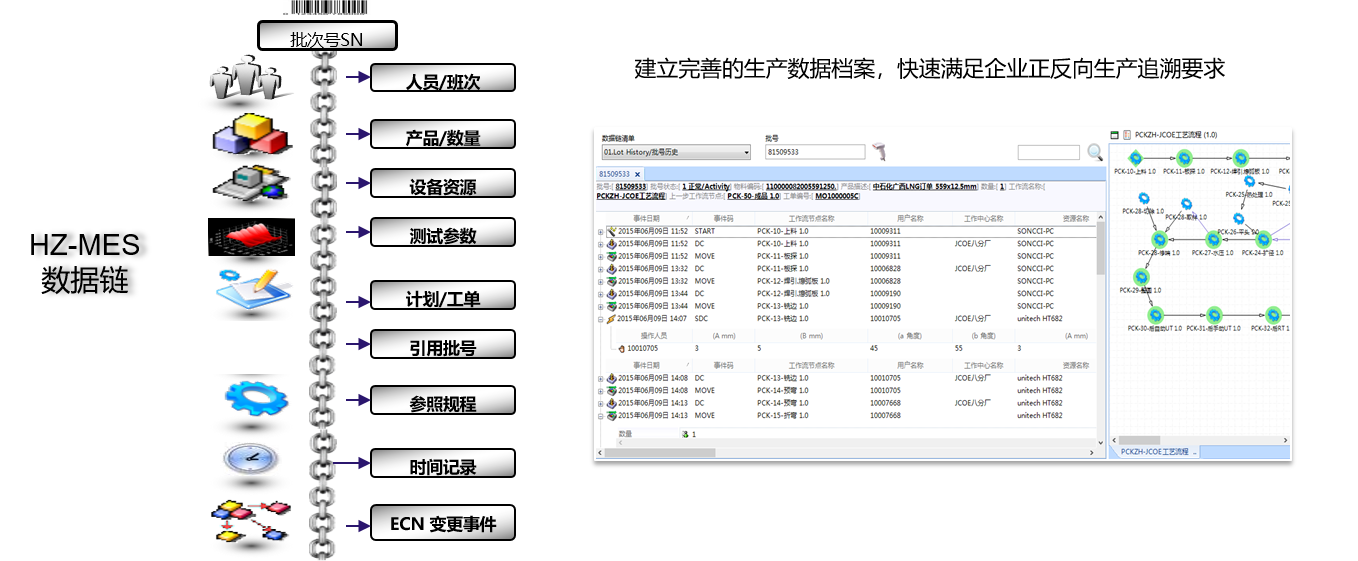
Task: Click the PCK-31-板手动UT node icon
Action: point(1214,315)
